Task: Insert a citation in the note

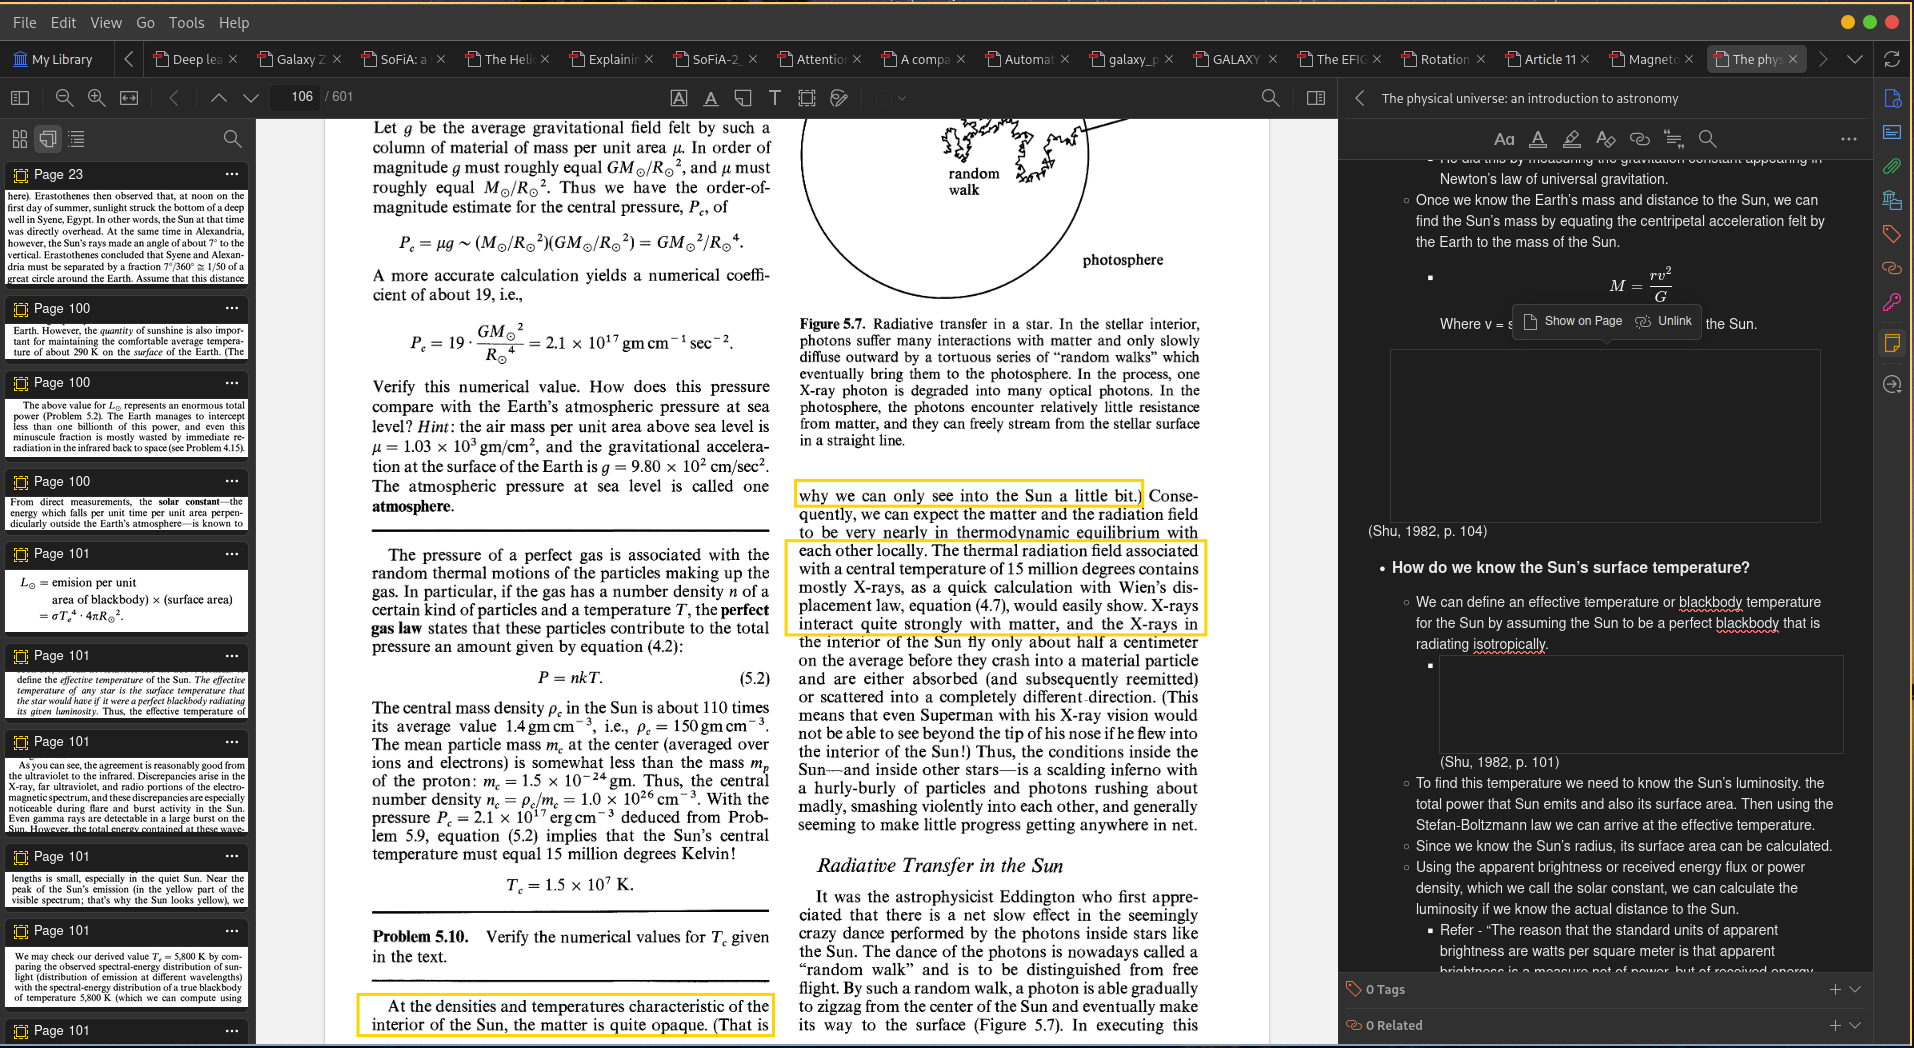Action: (x=1674, y=139)
